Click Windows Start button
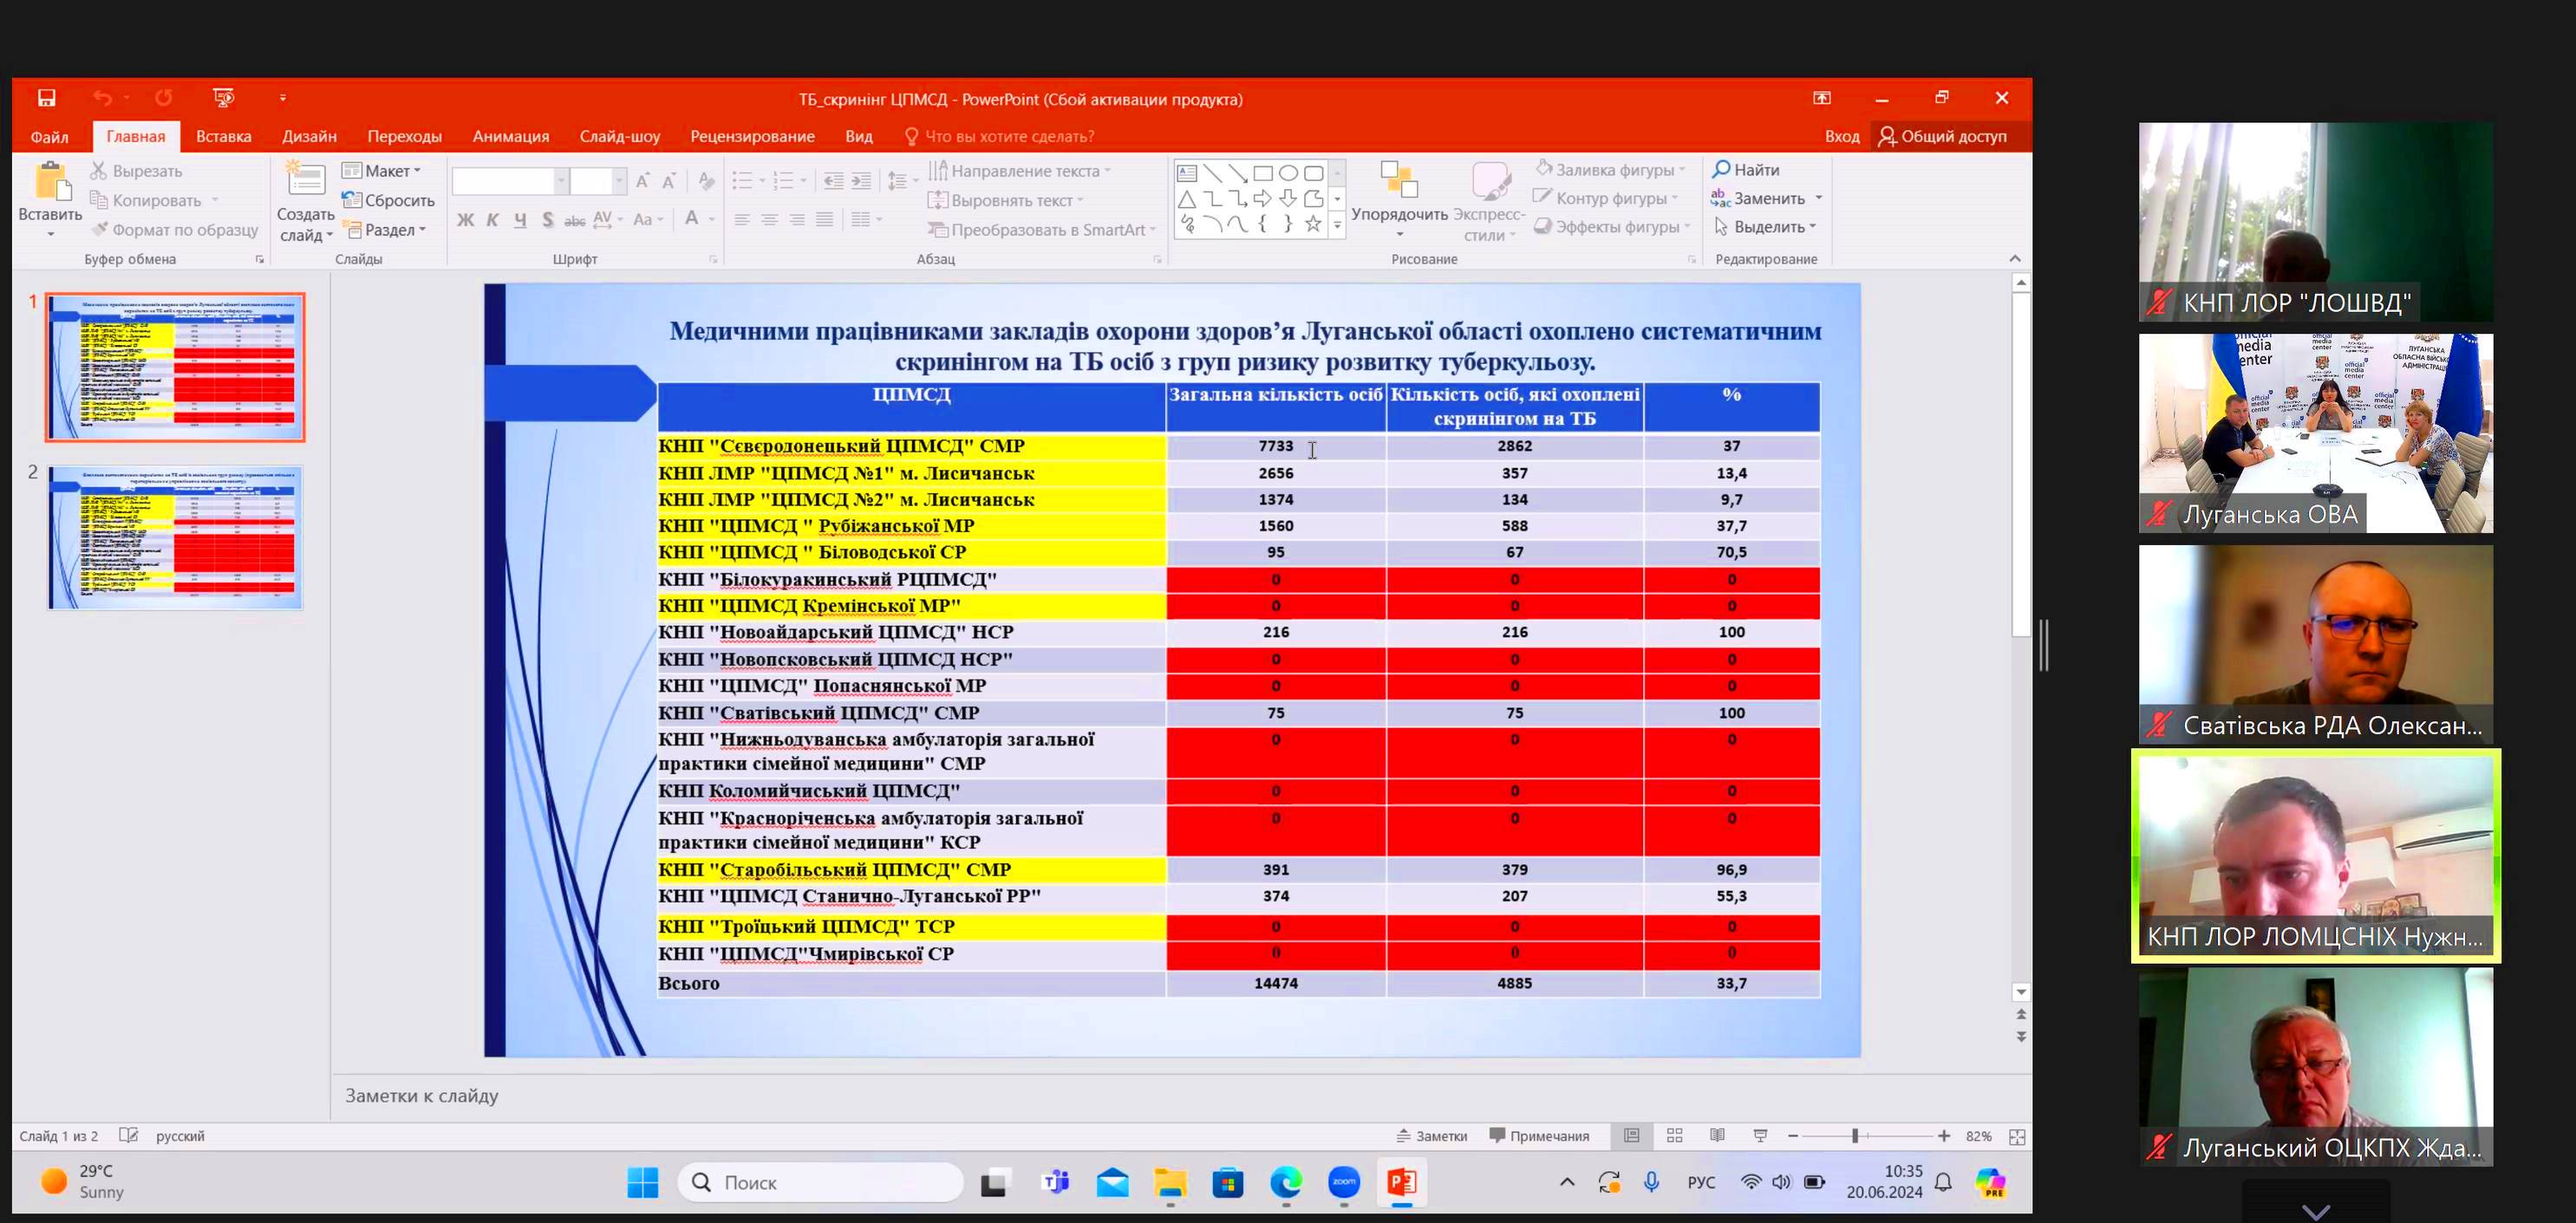The height and width of the screenshot is (1223, 2576). point(642,1183)
